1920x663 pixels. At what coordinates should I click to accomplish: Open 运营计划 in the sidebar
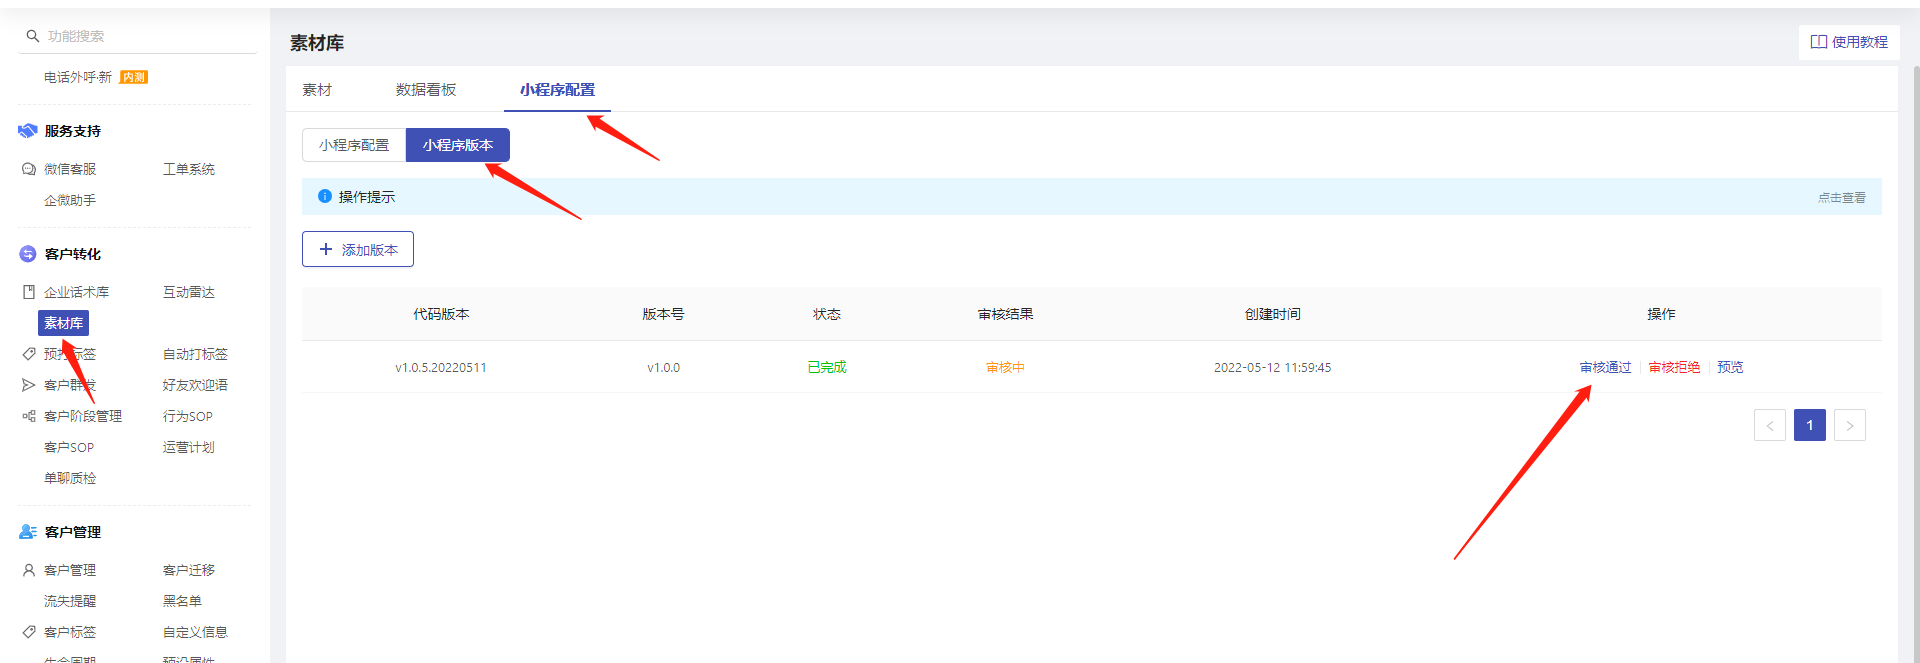point(189,447)
